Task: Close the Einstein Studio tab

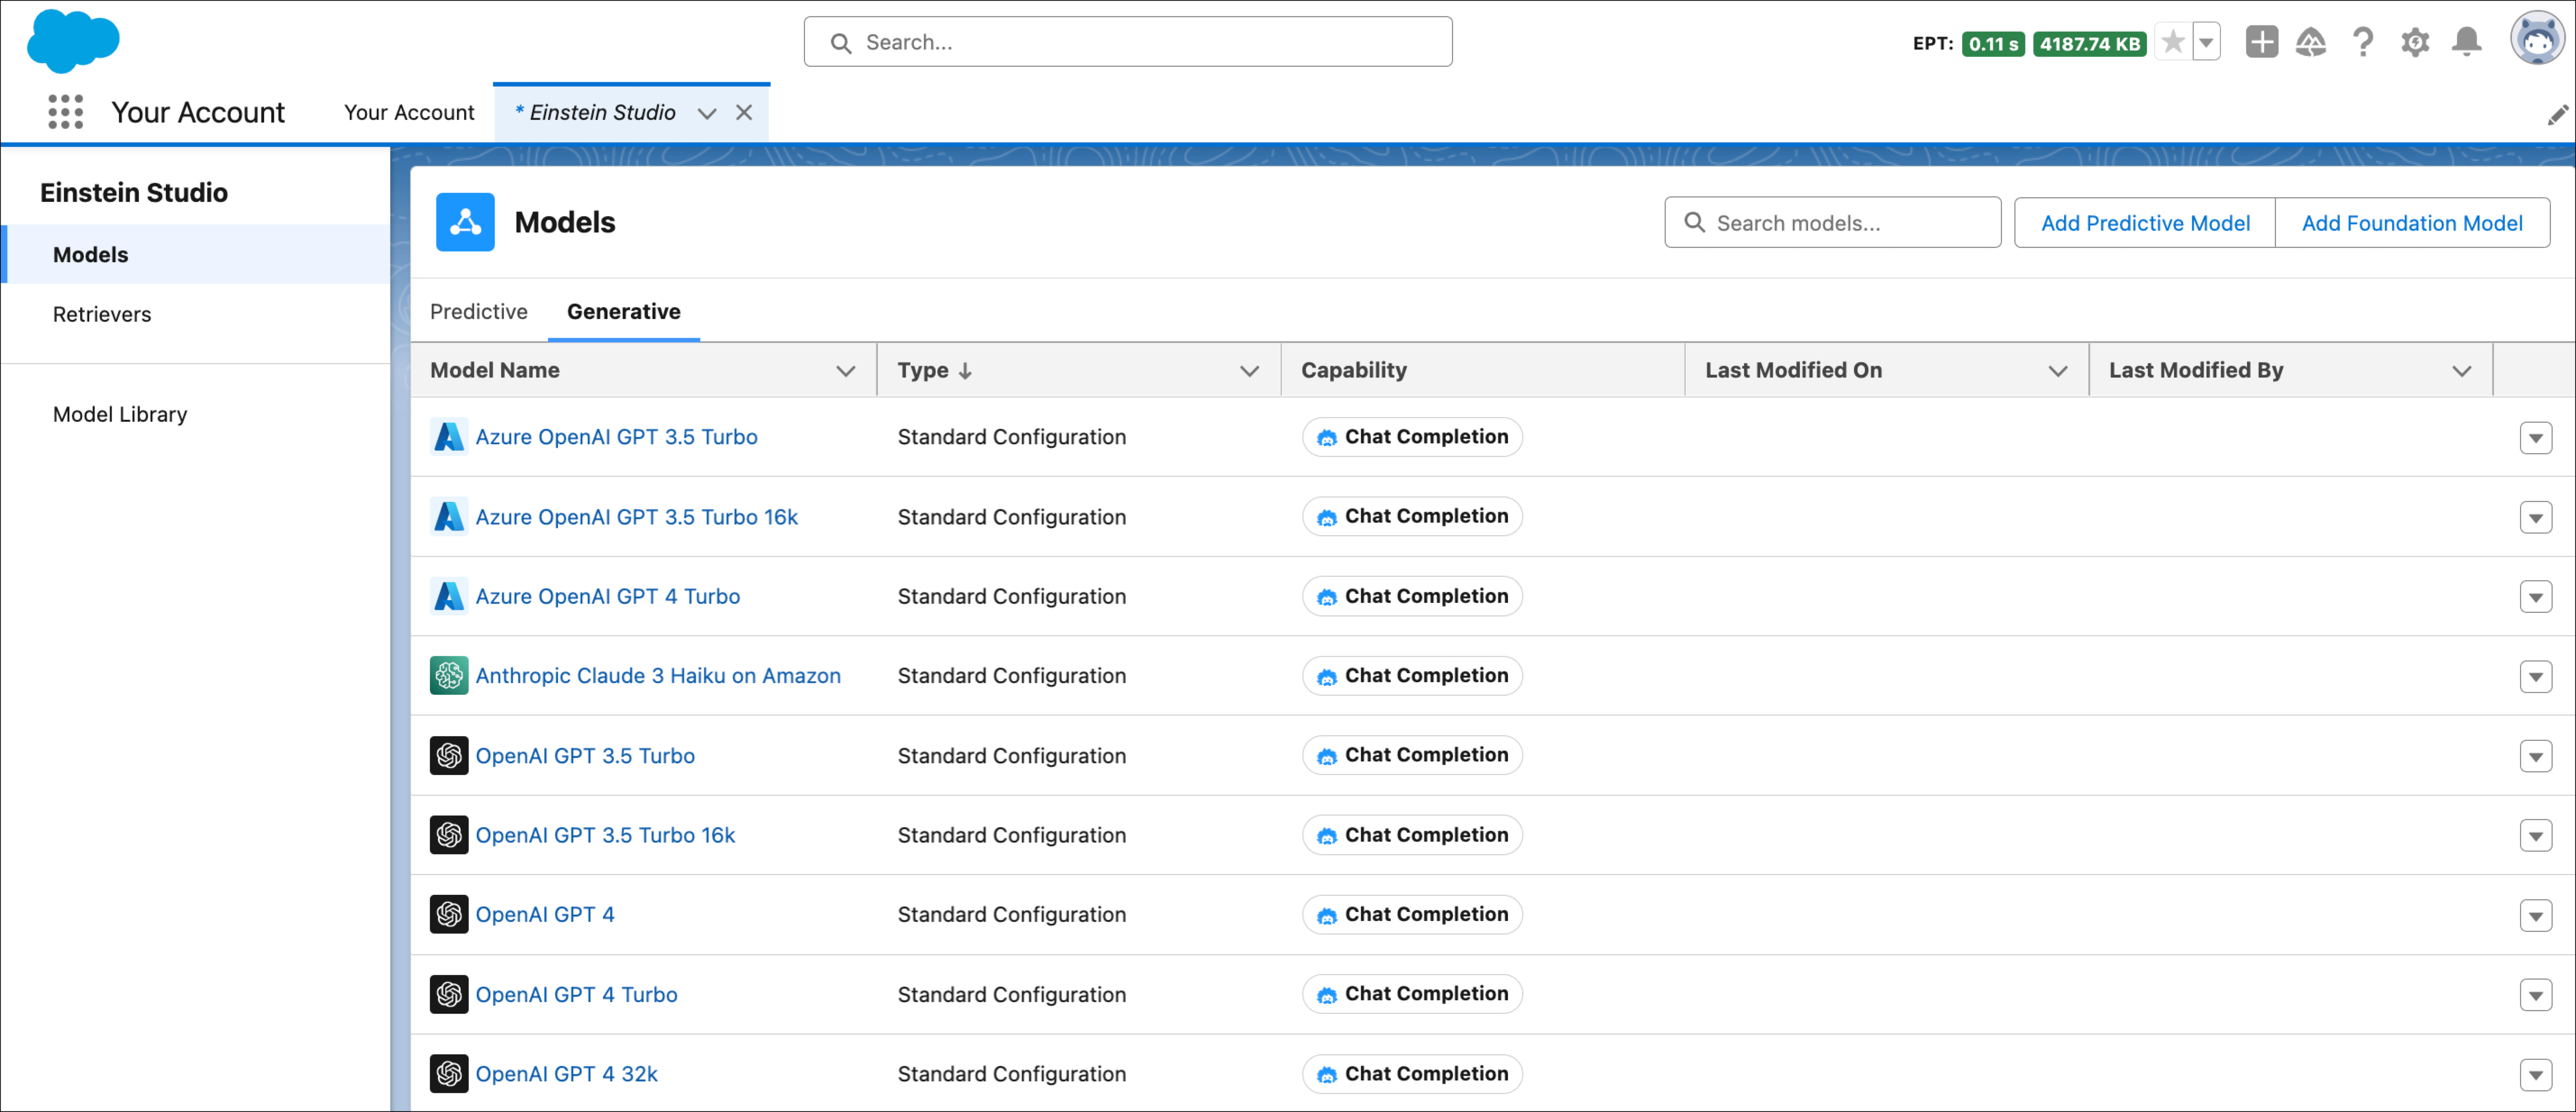Action: [744, 113]
